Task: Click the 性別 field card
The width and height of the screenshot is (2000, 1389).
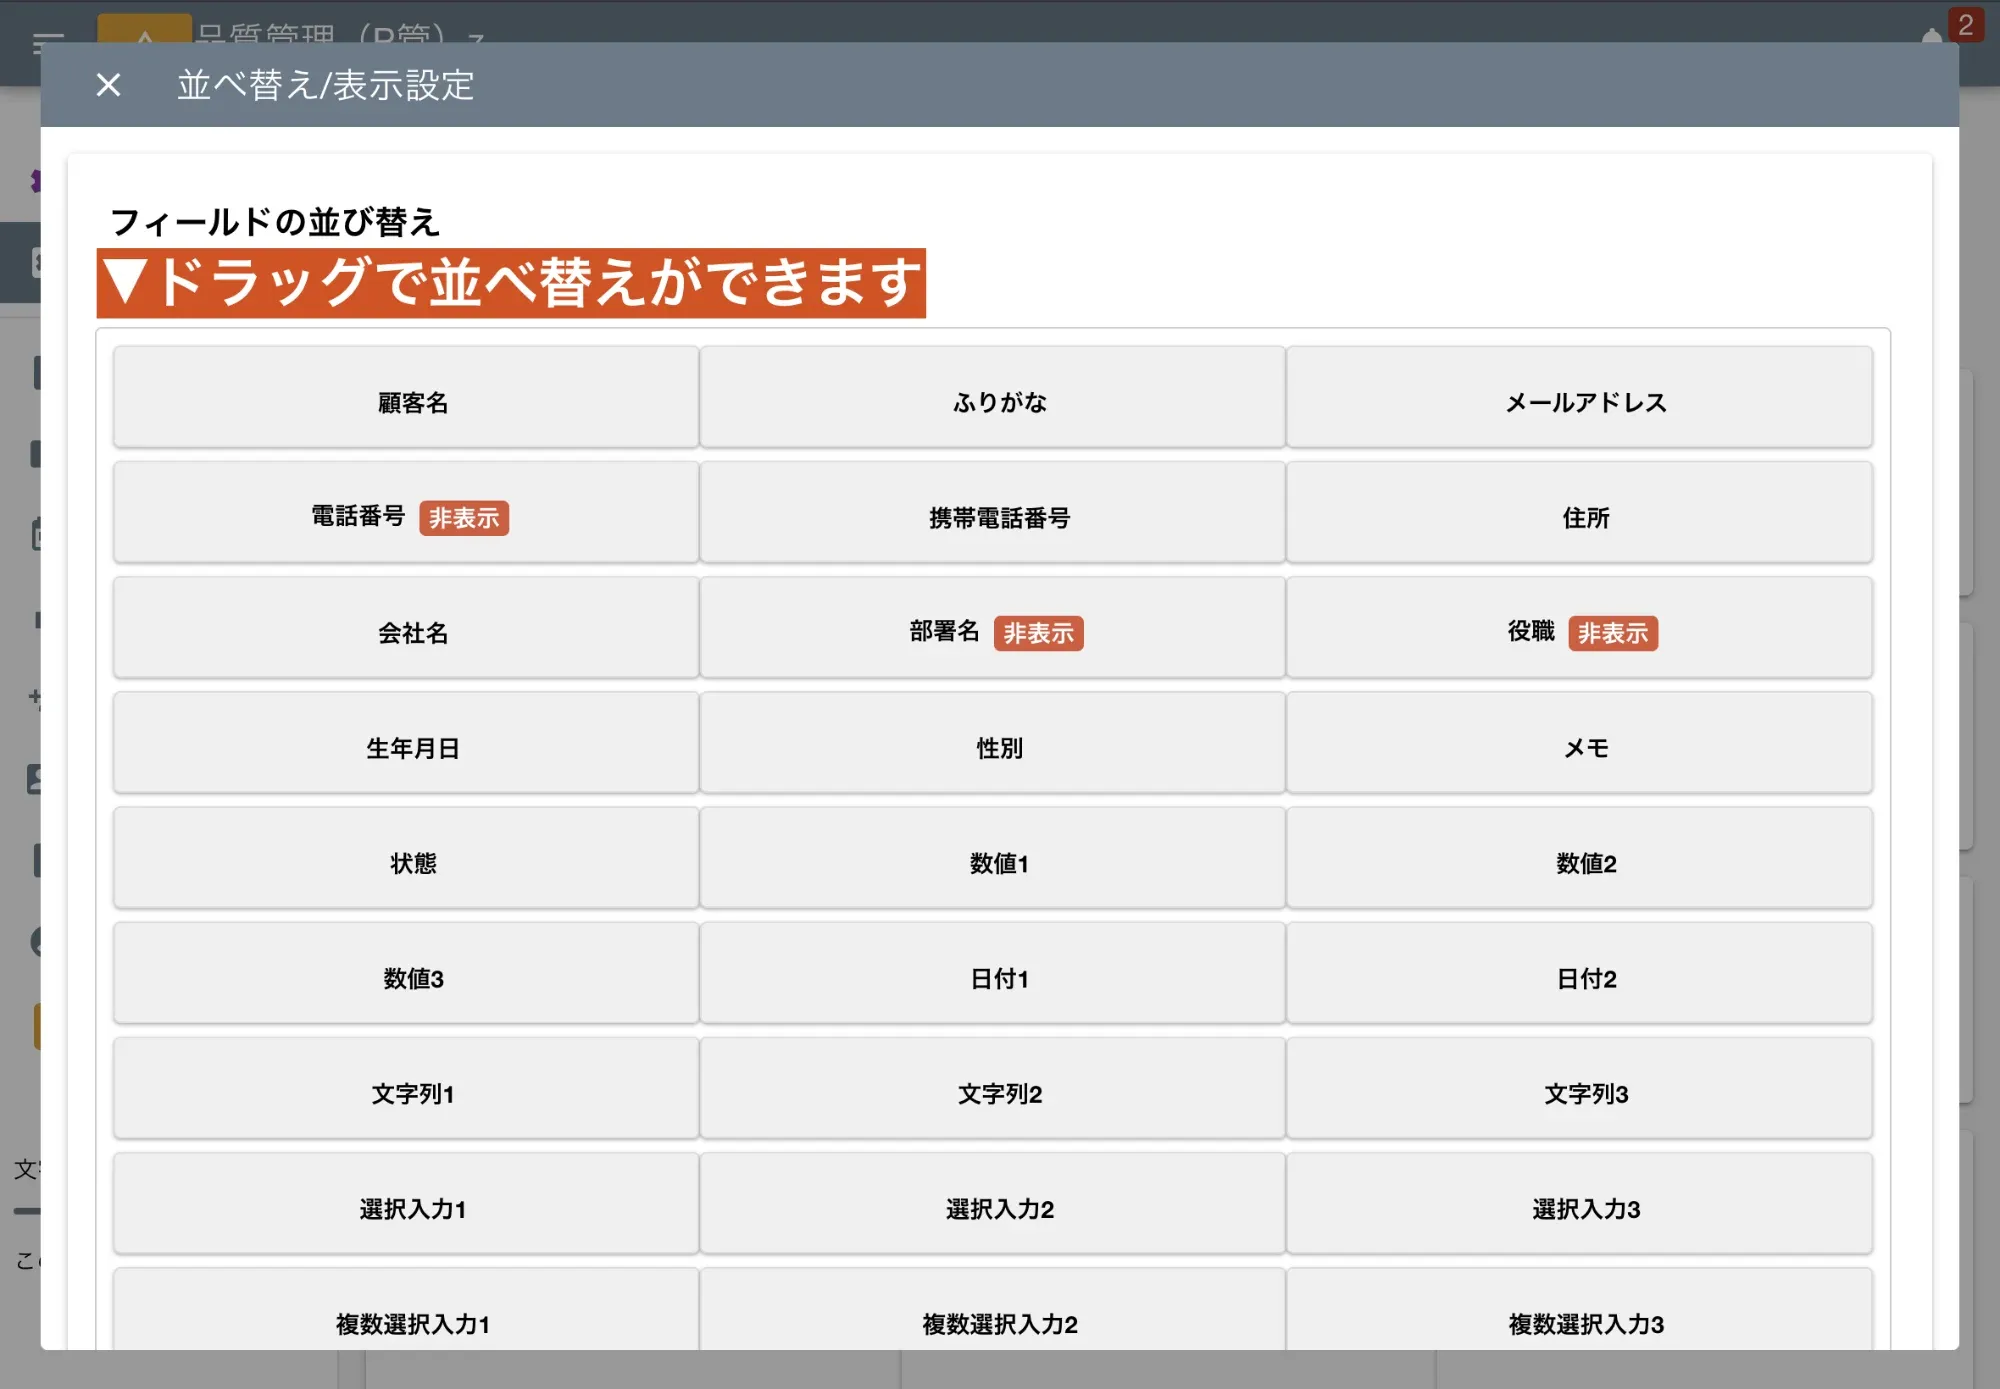Action: tap(992, 748)
